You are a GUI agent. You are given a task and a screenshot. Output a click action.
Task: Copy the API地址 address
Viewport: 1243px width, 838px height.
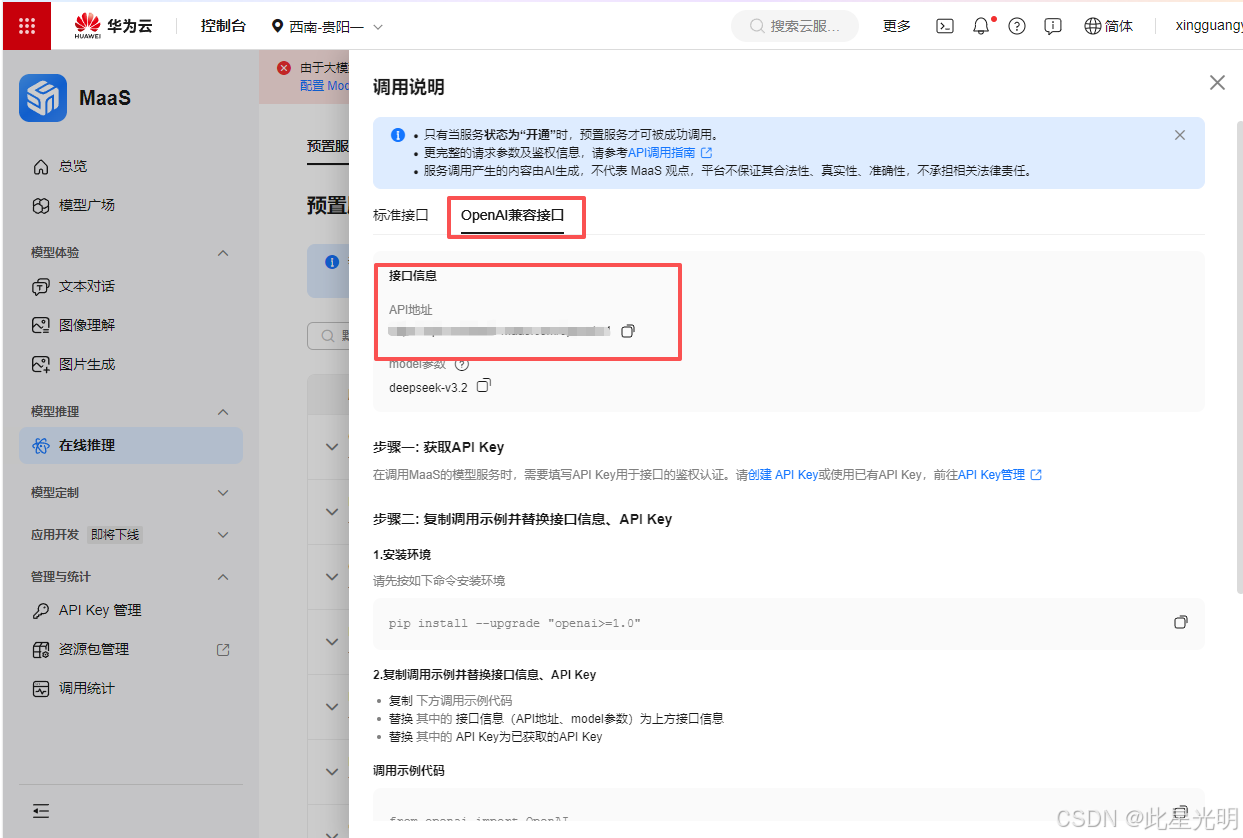click(x=628, y=330)
